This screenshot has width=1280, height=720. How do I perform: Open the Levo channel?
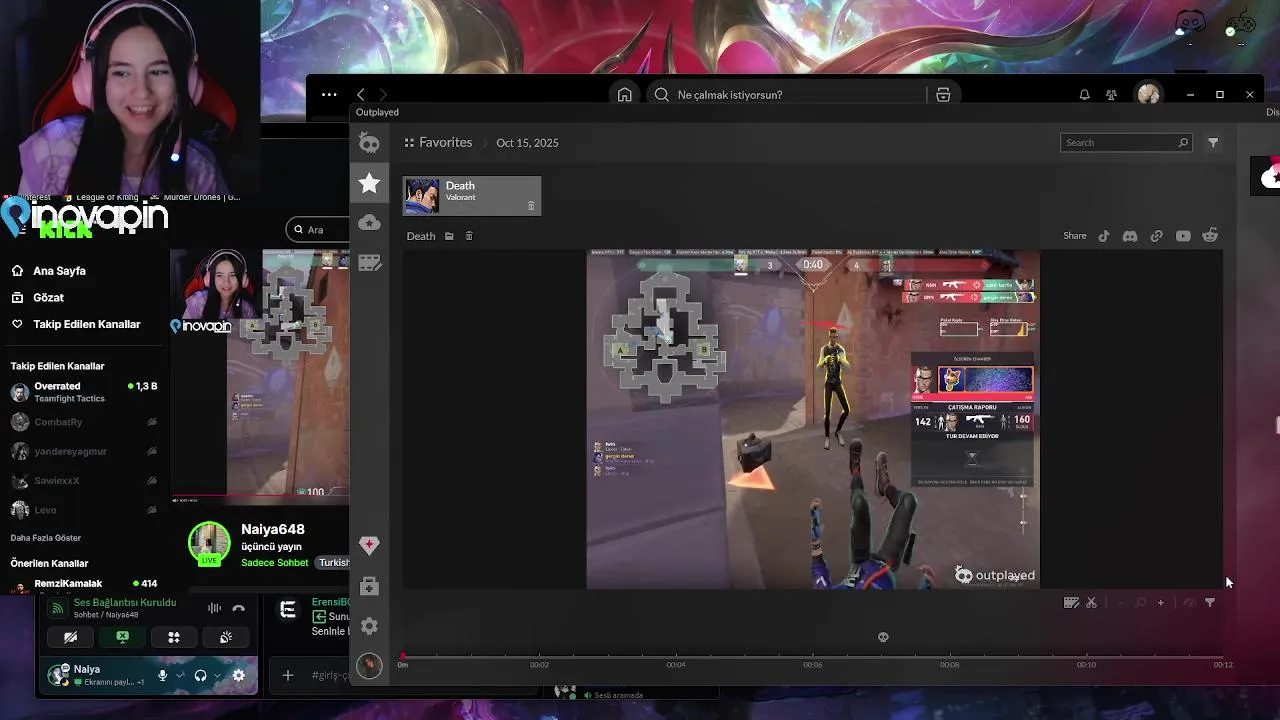[84, 510]
